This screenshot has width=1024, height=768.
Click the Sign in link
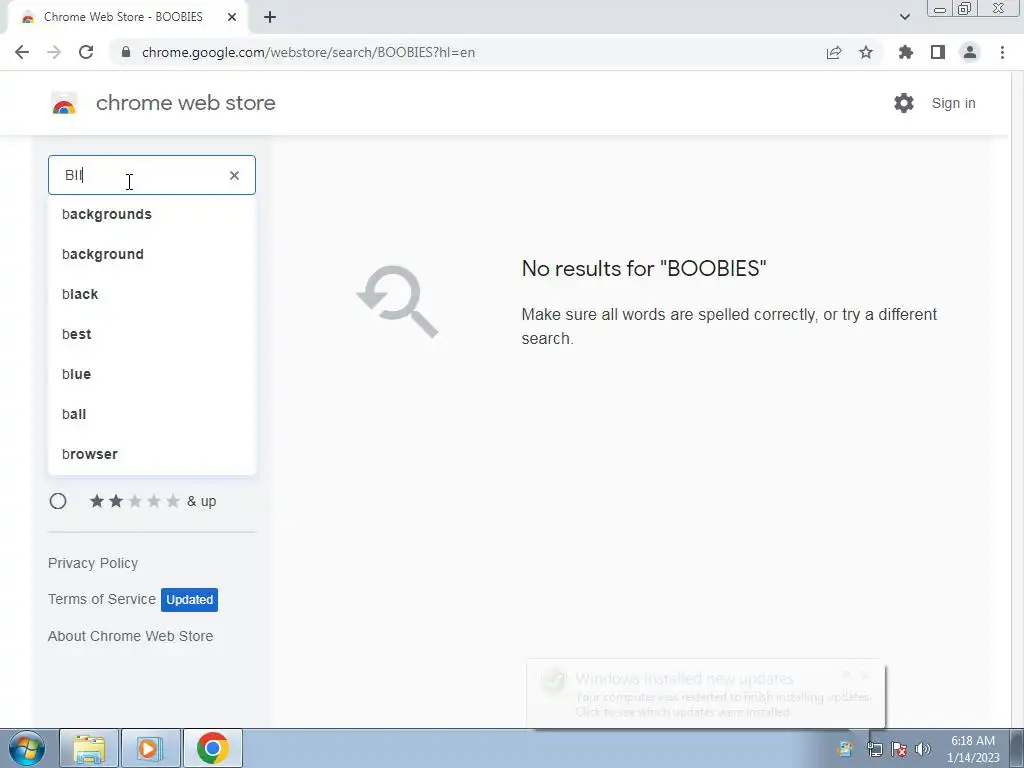point(953,103)
